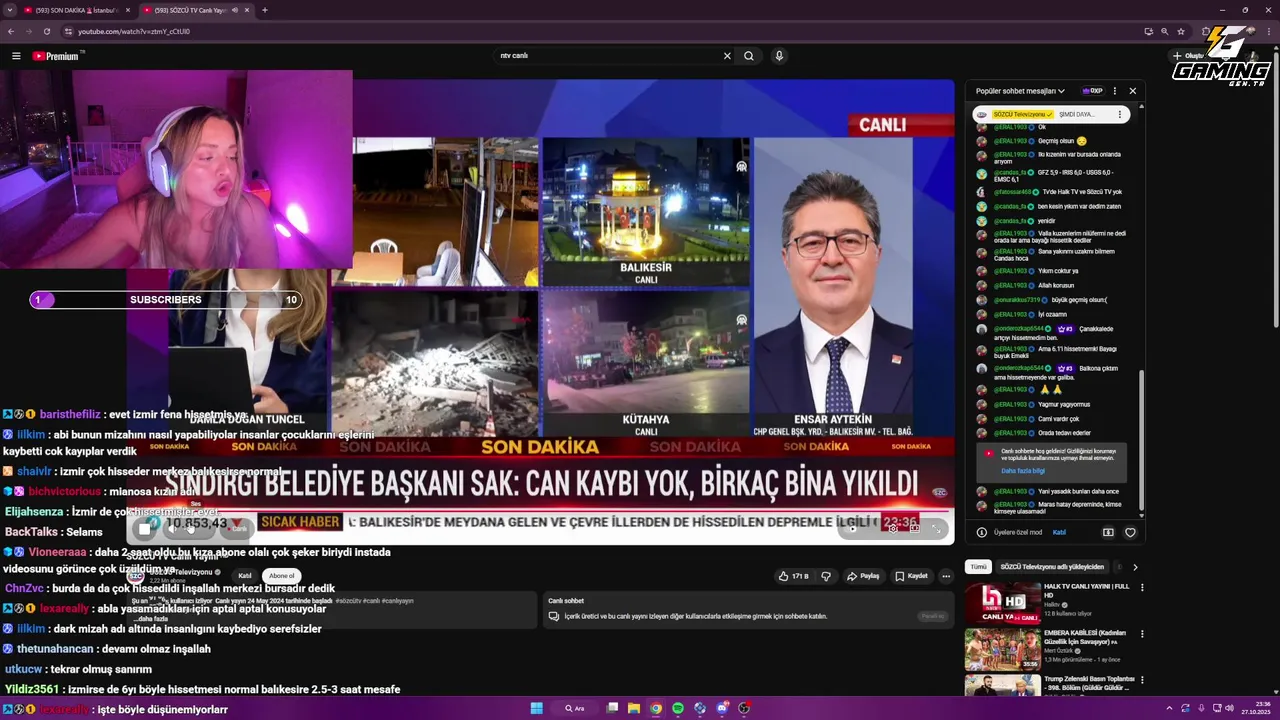Show hidden system tray icons chevron
The width and height of the screenshot is (1280, 720).
1169,708
